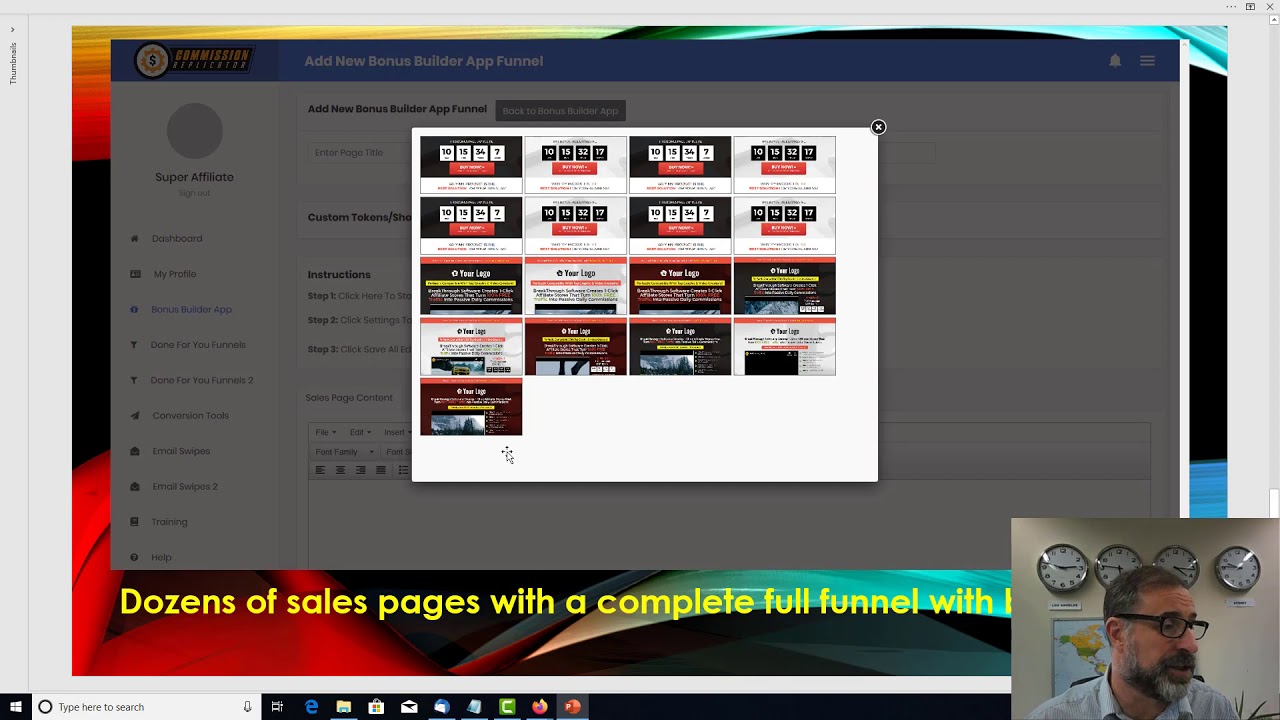Screen dimensions: 1280x720
Task: Click Back to Bonus Builder App button
Action: [x=560, y=111]
